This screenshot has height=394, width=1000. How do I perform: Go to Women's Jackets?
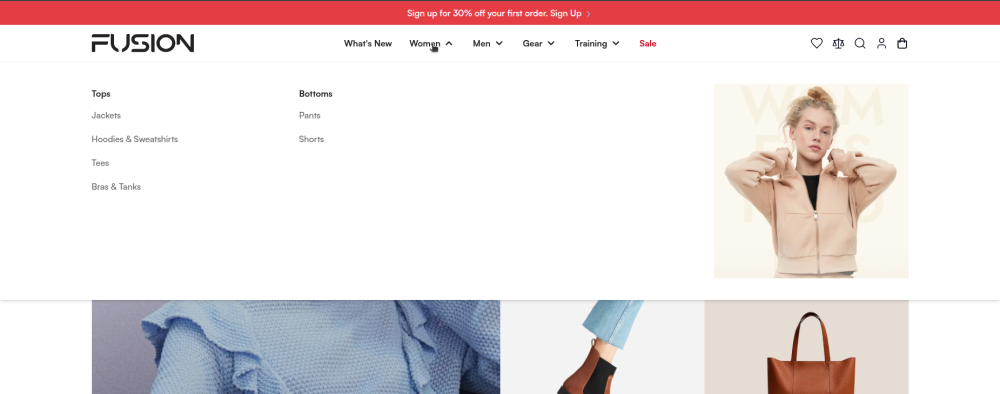pyautogui.click(x=106, y=115)
